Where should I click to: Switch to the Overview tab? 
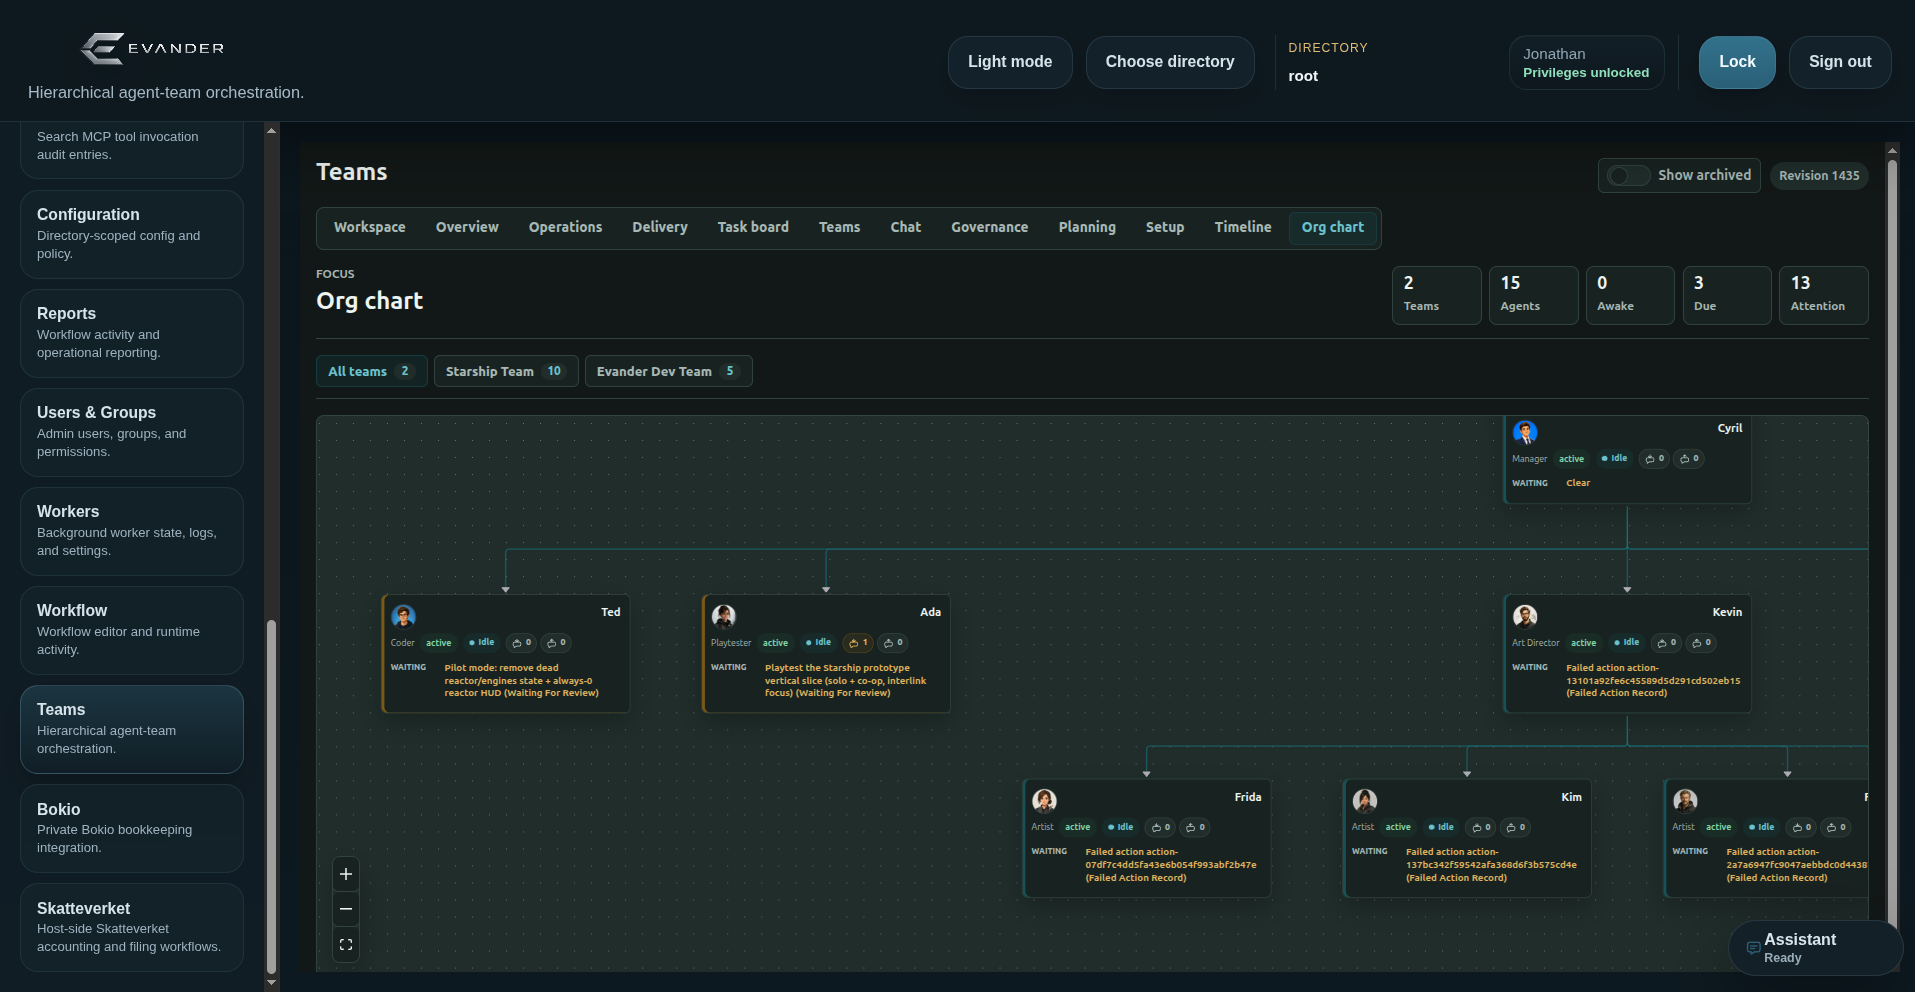click(x=467, y=228)
